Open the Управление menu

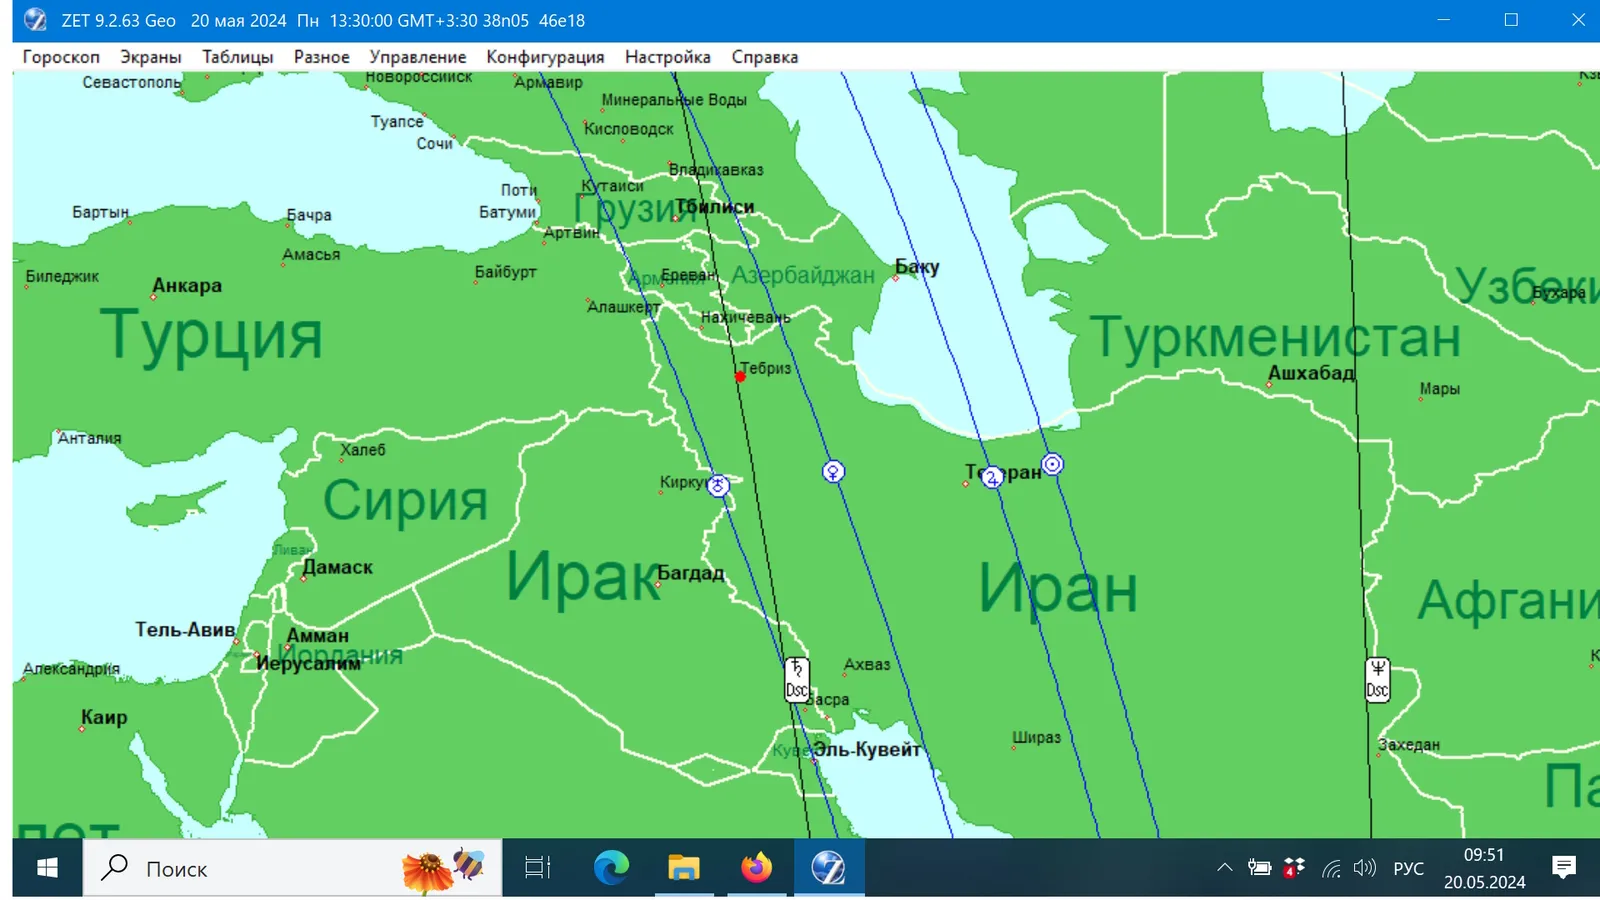(418, 57)
